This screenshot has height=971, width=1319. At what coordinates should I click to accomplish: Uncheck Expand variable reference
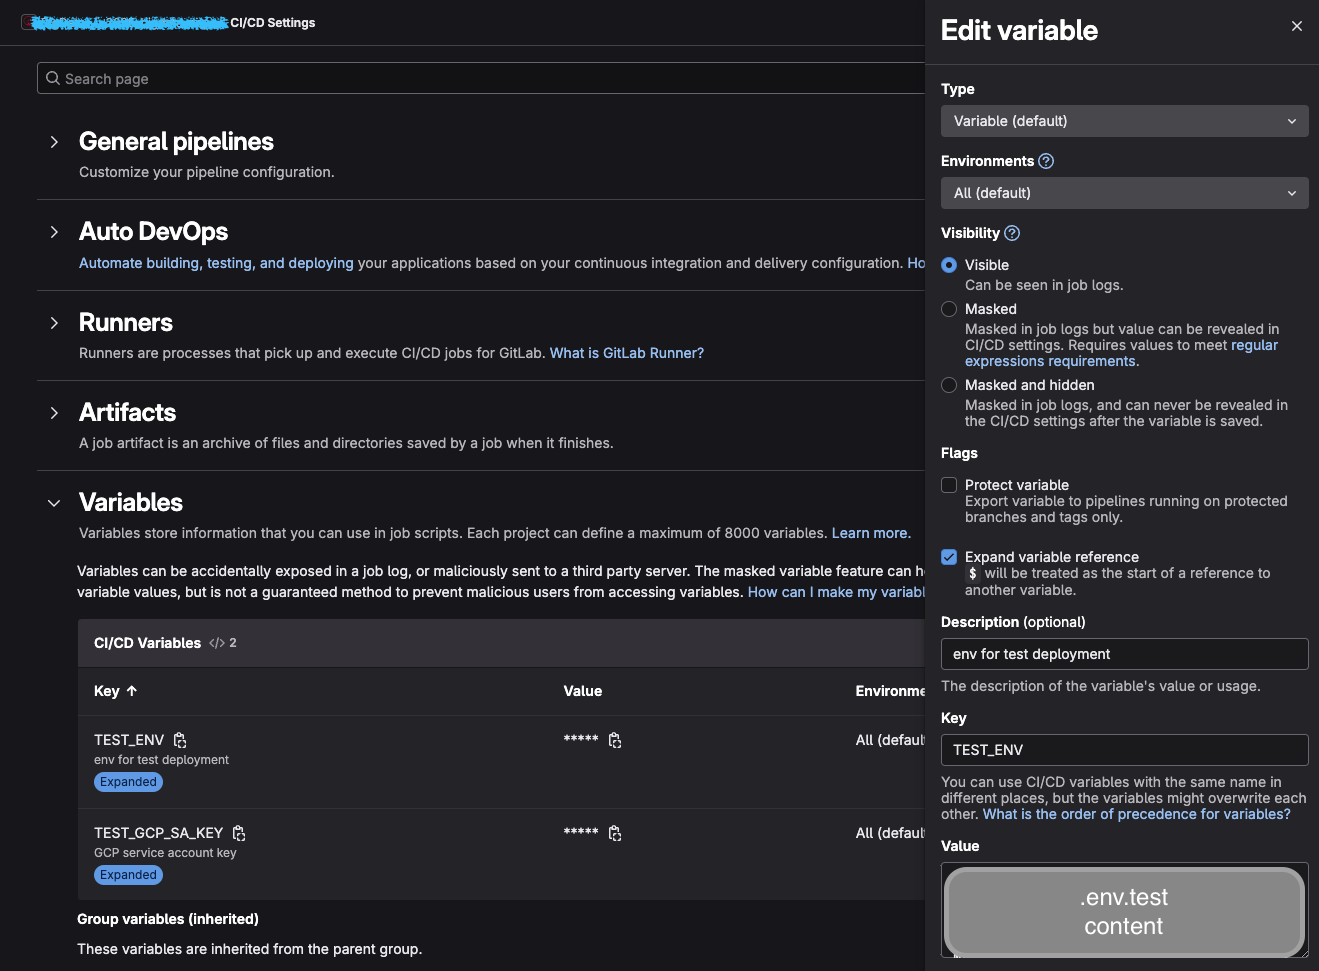[949, 557]
